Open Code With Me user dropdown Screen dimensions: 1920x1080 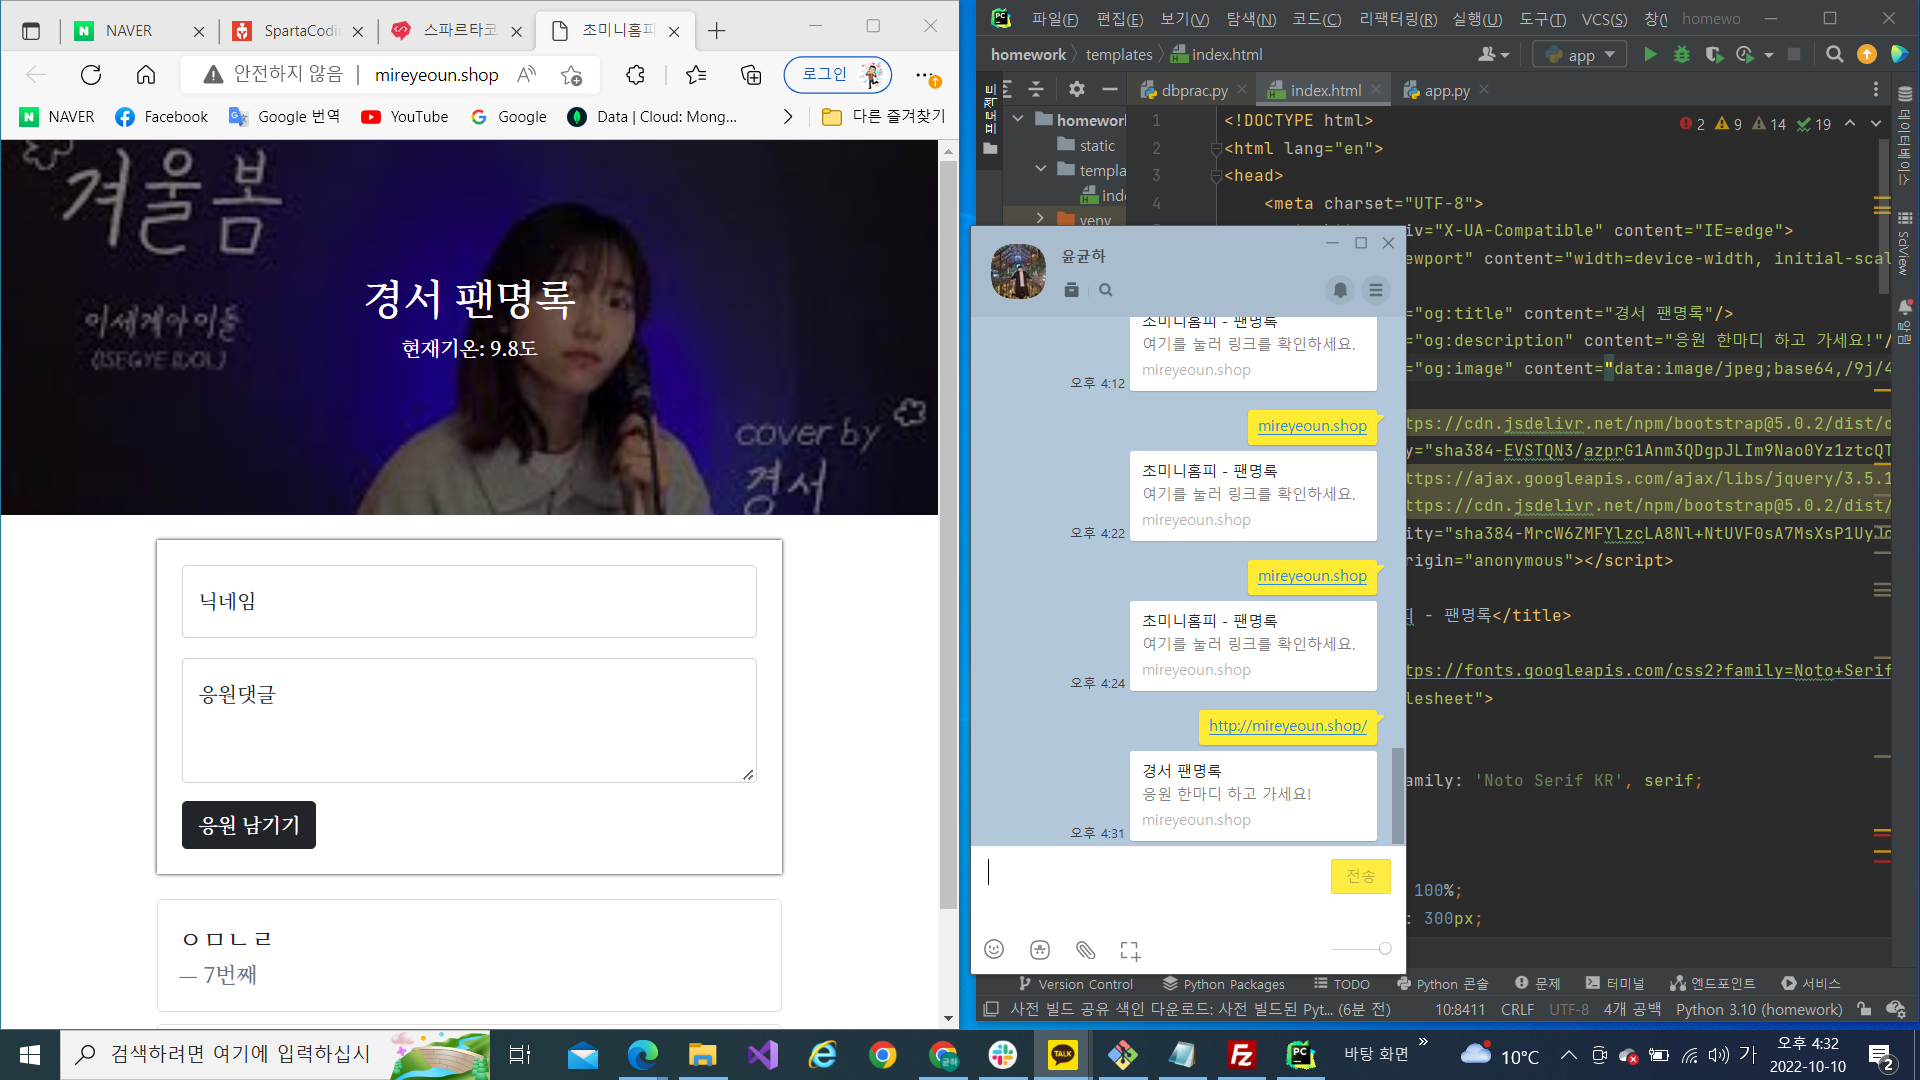point(1493,54)
